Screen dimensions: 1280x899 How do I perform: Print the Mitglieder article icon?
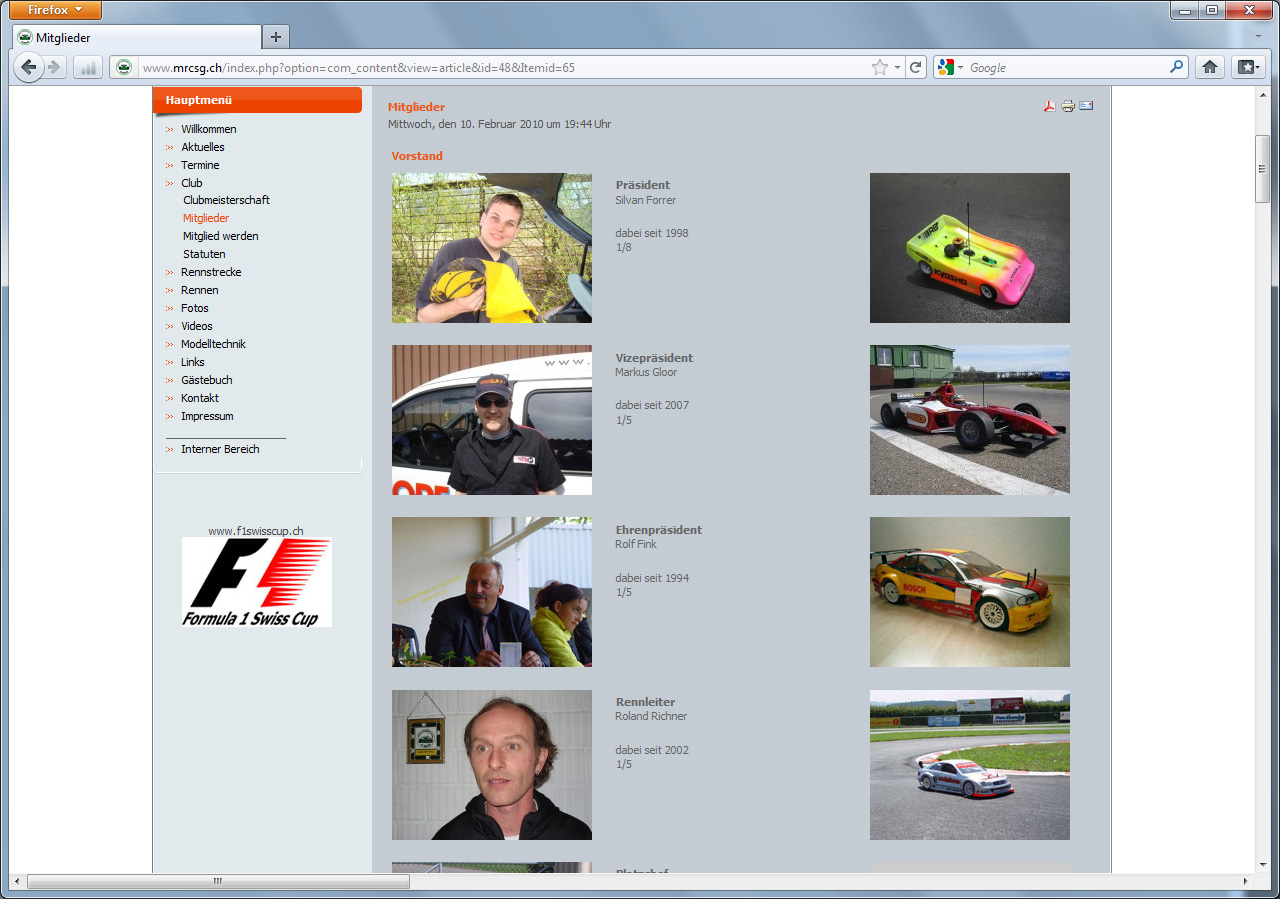[x=1068, y=106]
